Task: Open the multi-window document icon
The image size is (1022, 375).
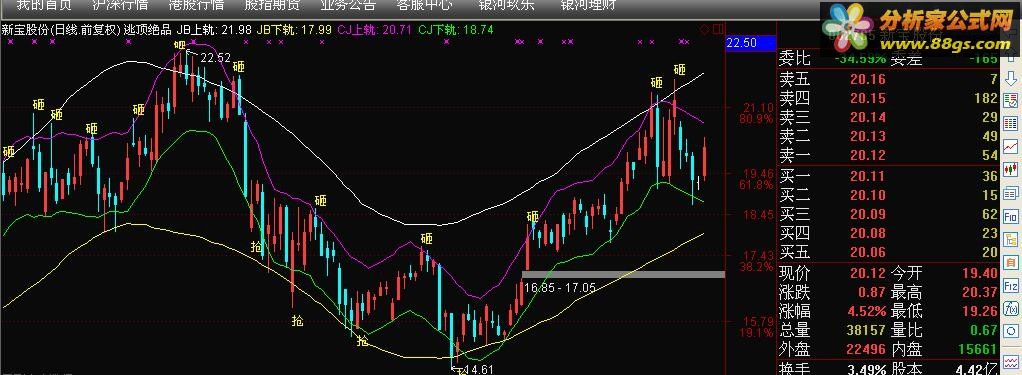Action: pyautogui.click(x=1011, y=193)
